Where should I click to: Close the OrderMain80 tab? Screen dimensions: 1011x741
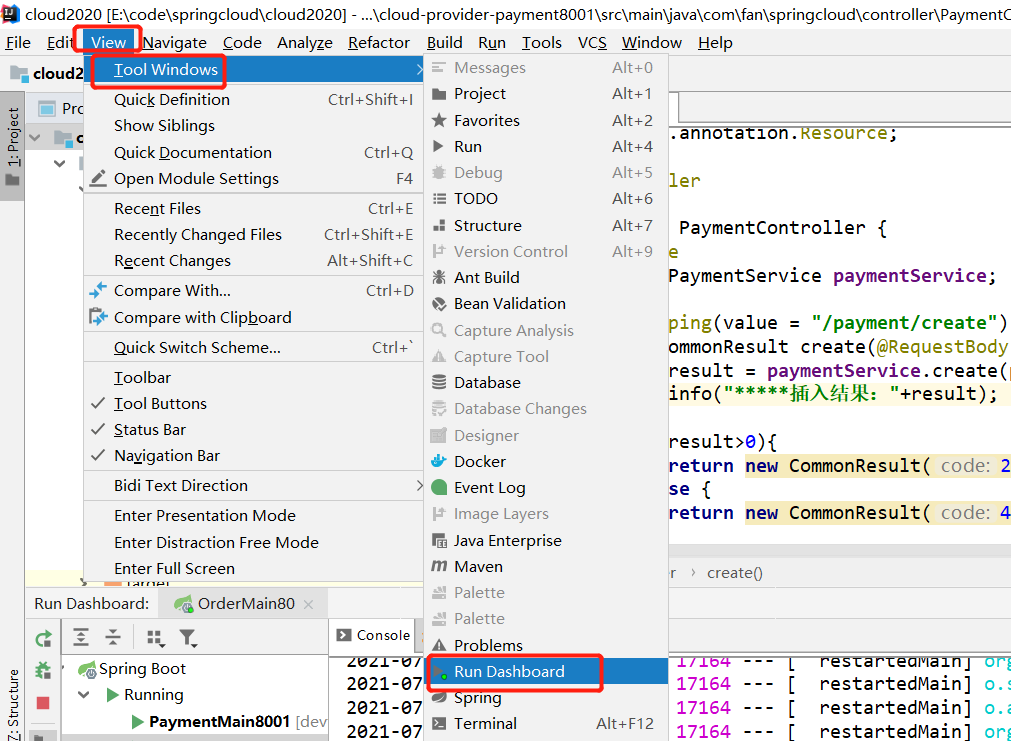pos(309,604)
